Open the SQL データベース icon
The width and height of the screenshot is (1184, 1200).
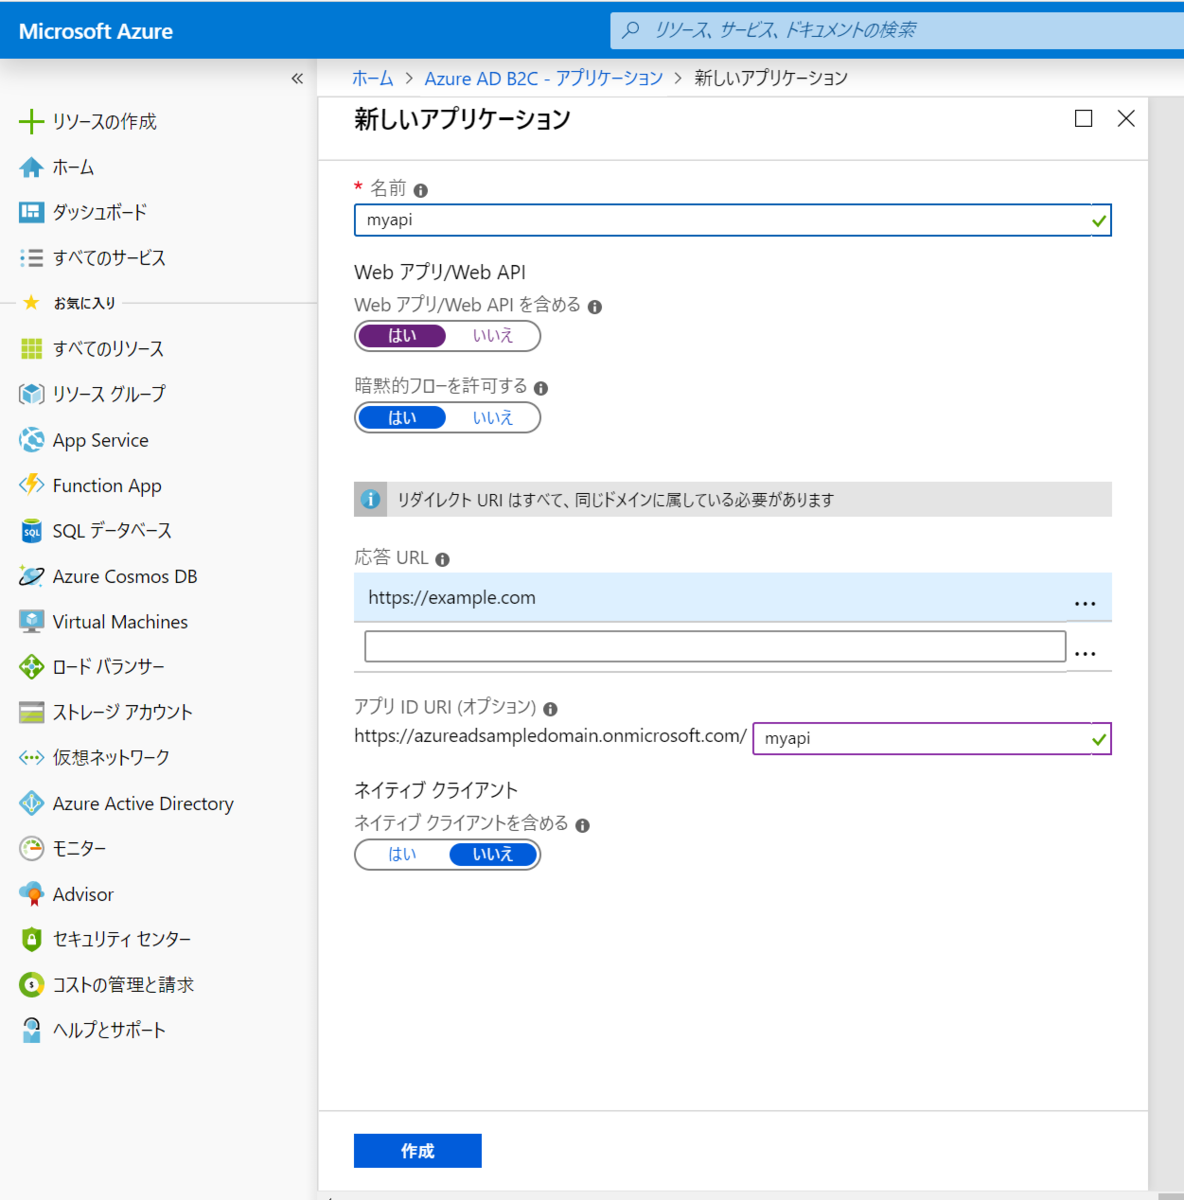pyautogui.click(x=31, y=531)
